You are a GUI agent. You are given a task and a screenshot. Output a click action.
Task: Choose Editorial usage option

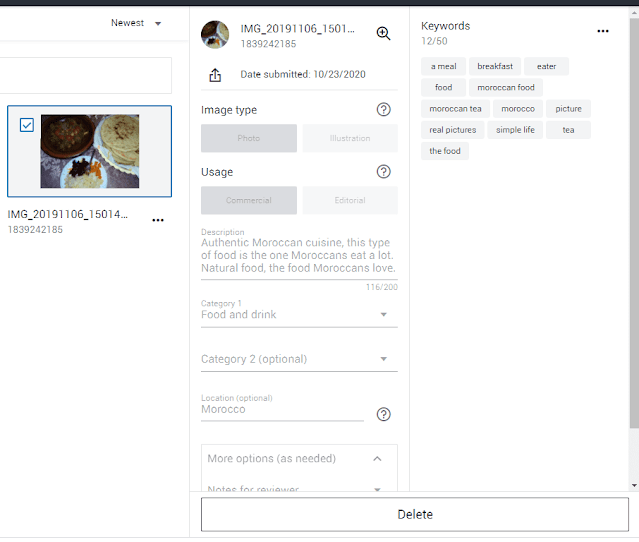point(350,200)
